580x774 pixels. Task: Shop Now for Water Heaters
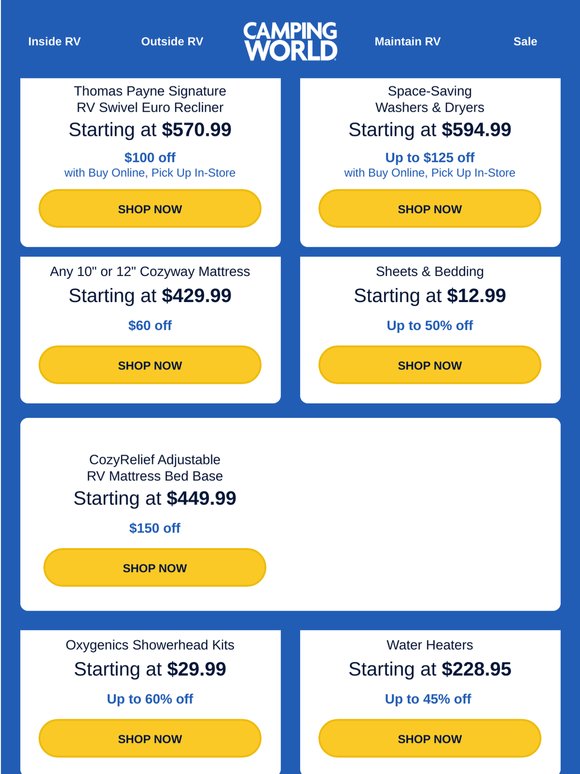click(x=430, y=738)
